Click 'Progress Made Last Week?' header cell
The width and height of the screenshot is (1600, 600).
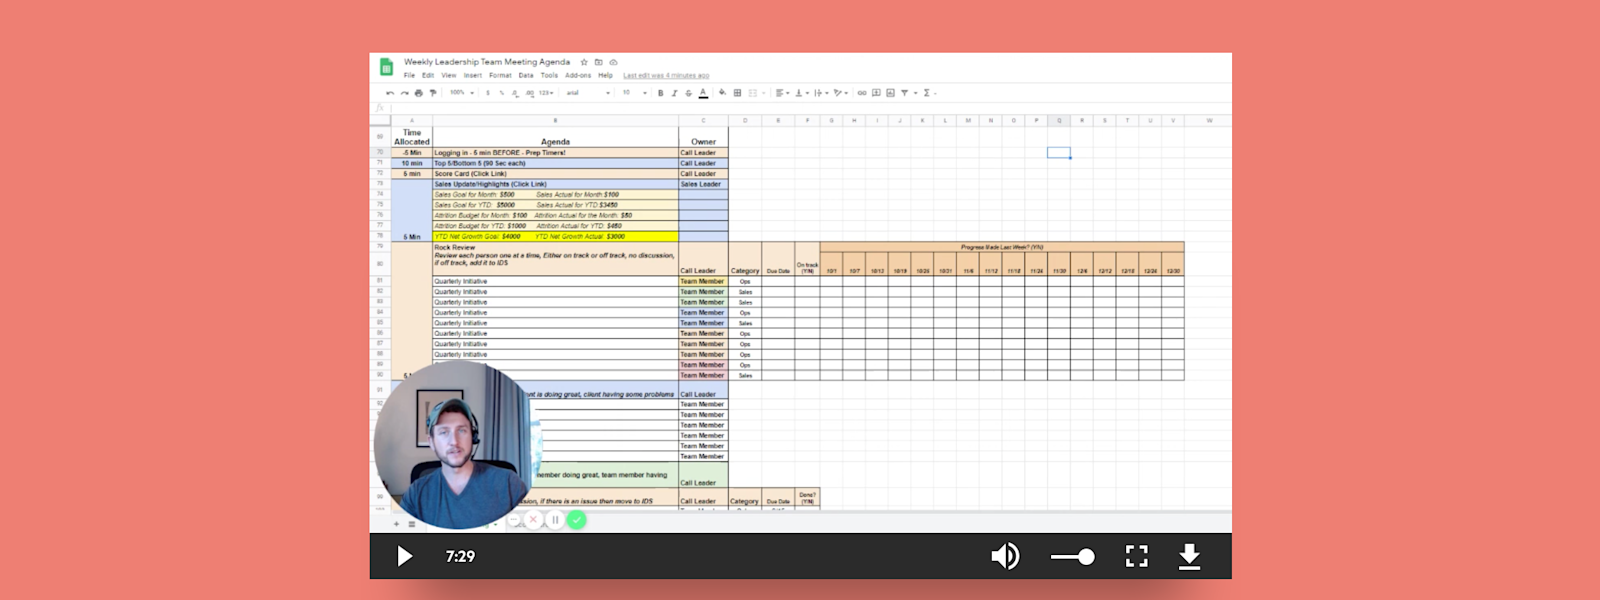(1001, 246)
